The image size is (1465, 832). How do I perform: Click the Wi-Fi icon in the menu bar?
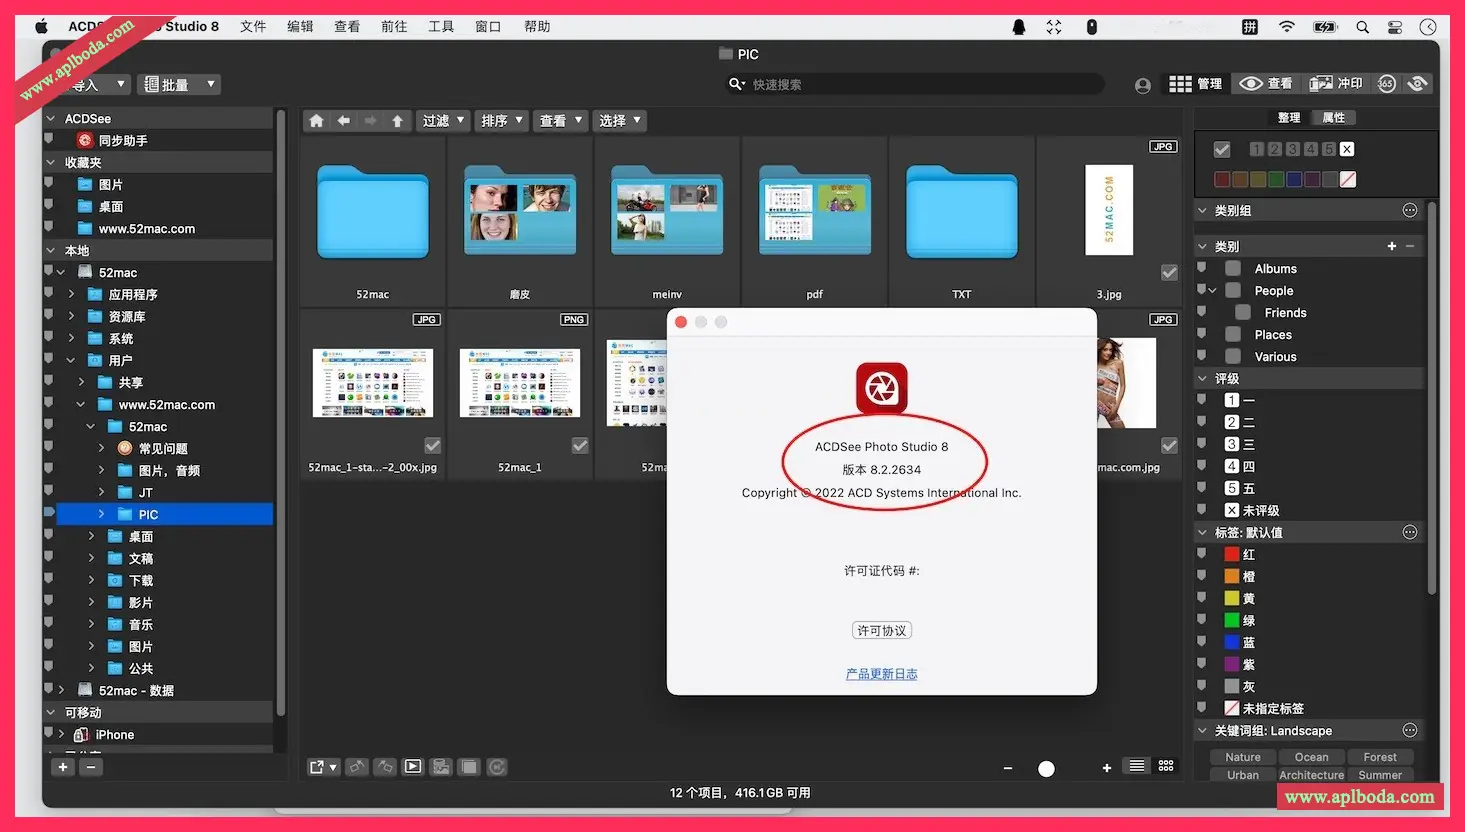(1287, 27)
